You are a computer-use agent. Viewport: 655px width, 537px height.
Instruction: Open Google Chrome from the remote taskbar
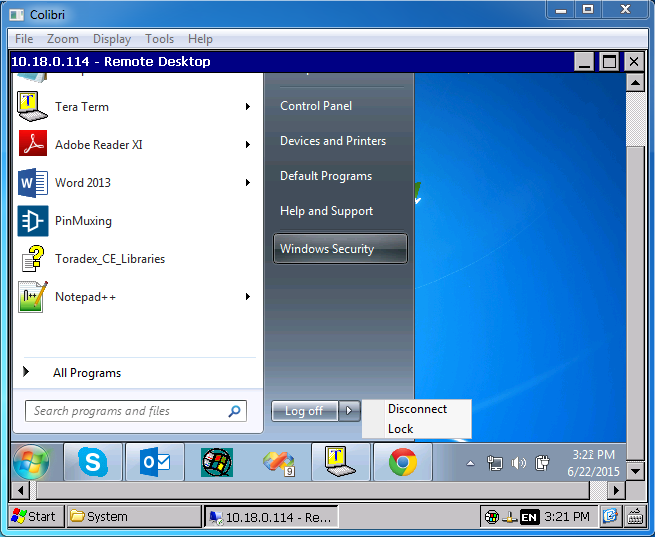pos(403,462)
